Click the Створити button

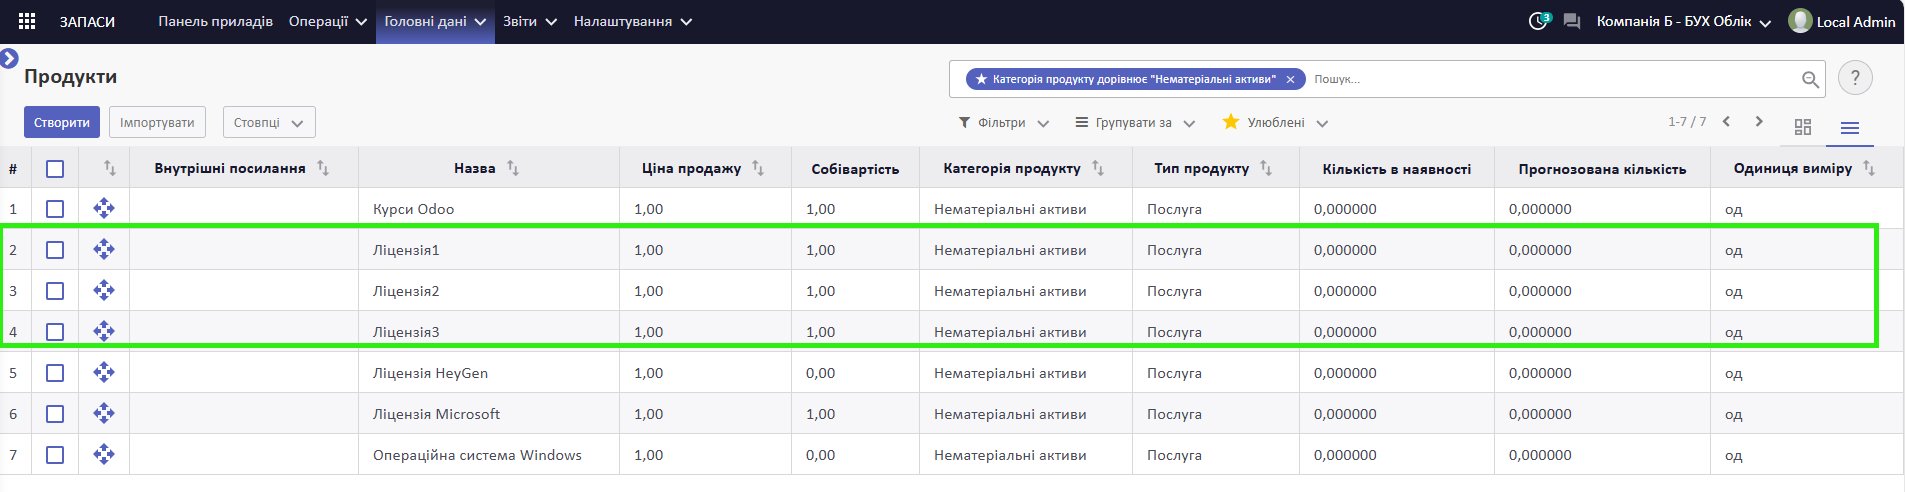(62, 122)
